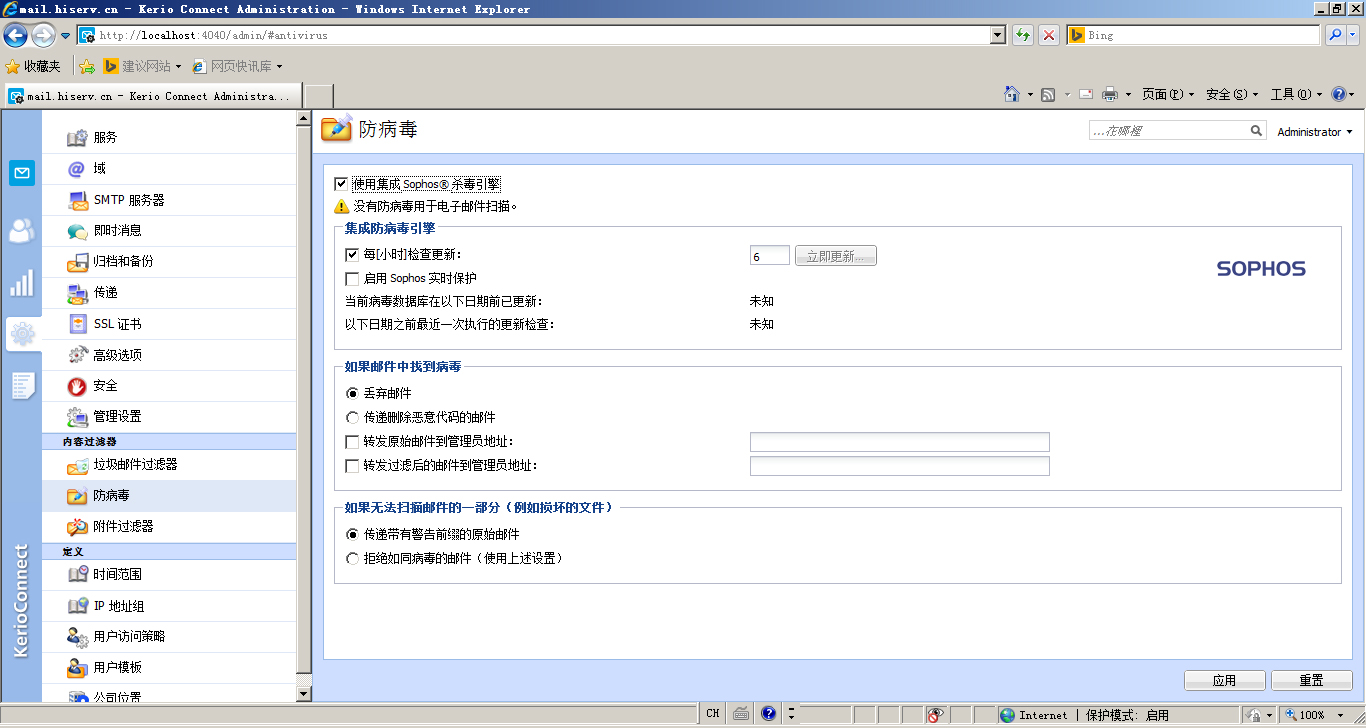Open the 用户访问策略 icon

pyautogui.click(x=77, y=637)
